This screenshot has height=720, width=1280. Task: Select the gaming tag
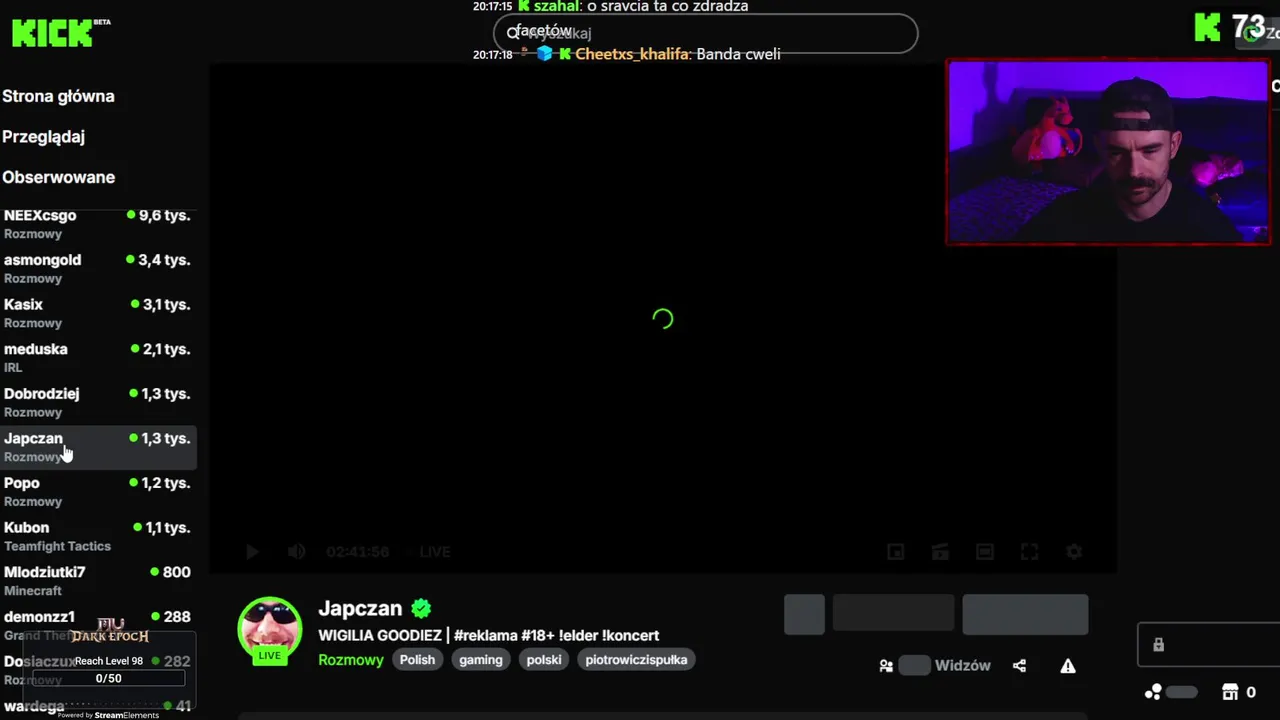click(481, 660)
